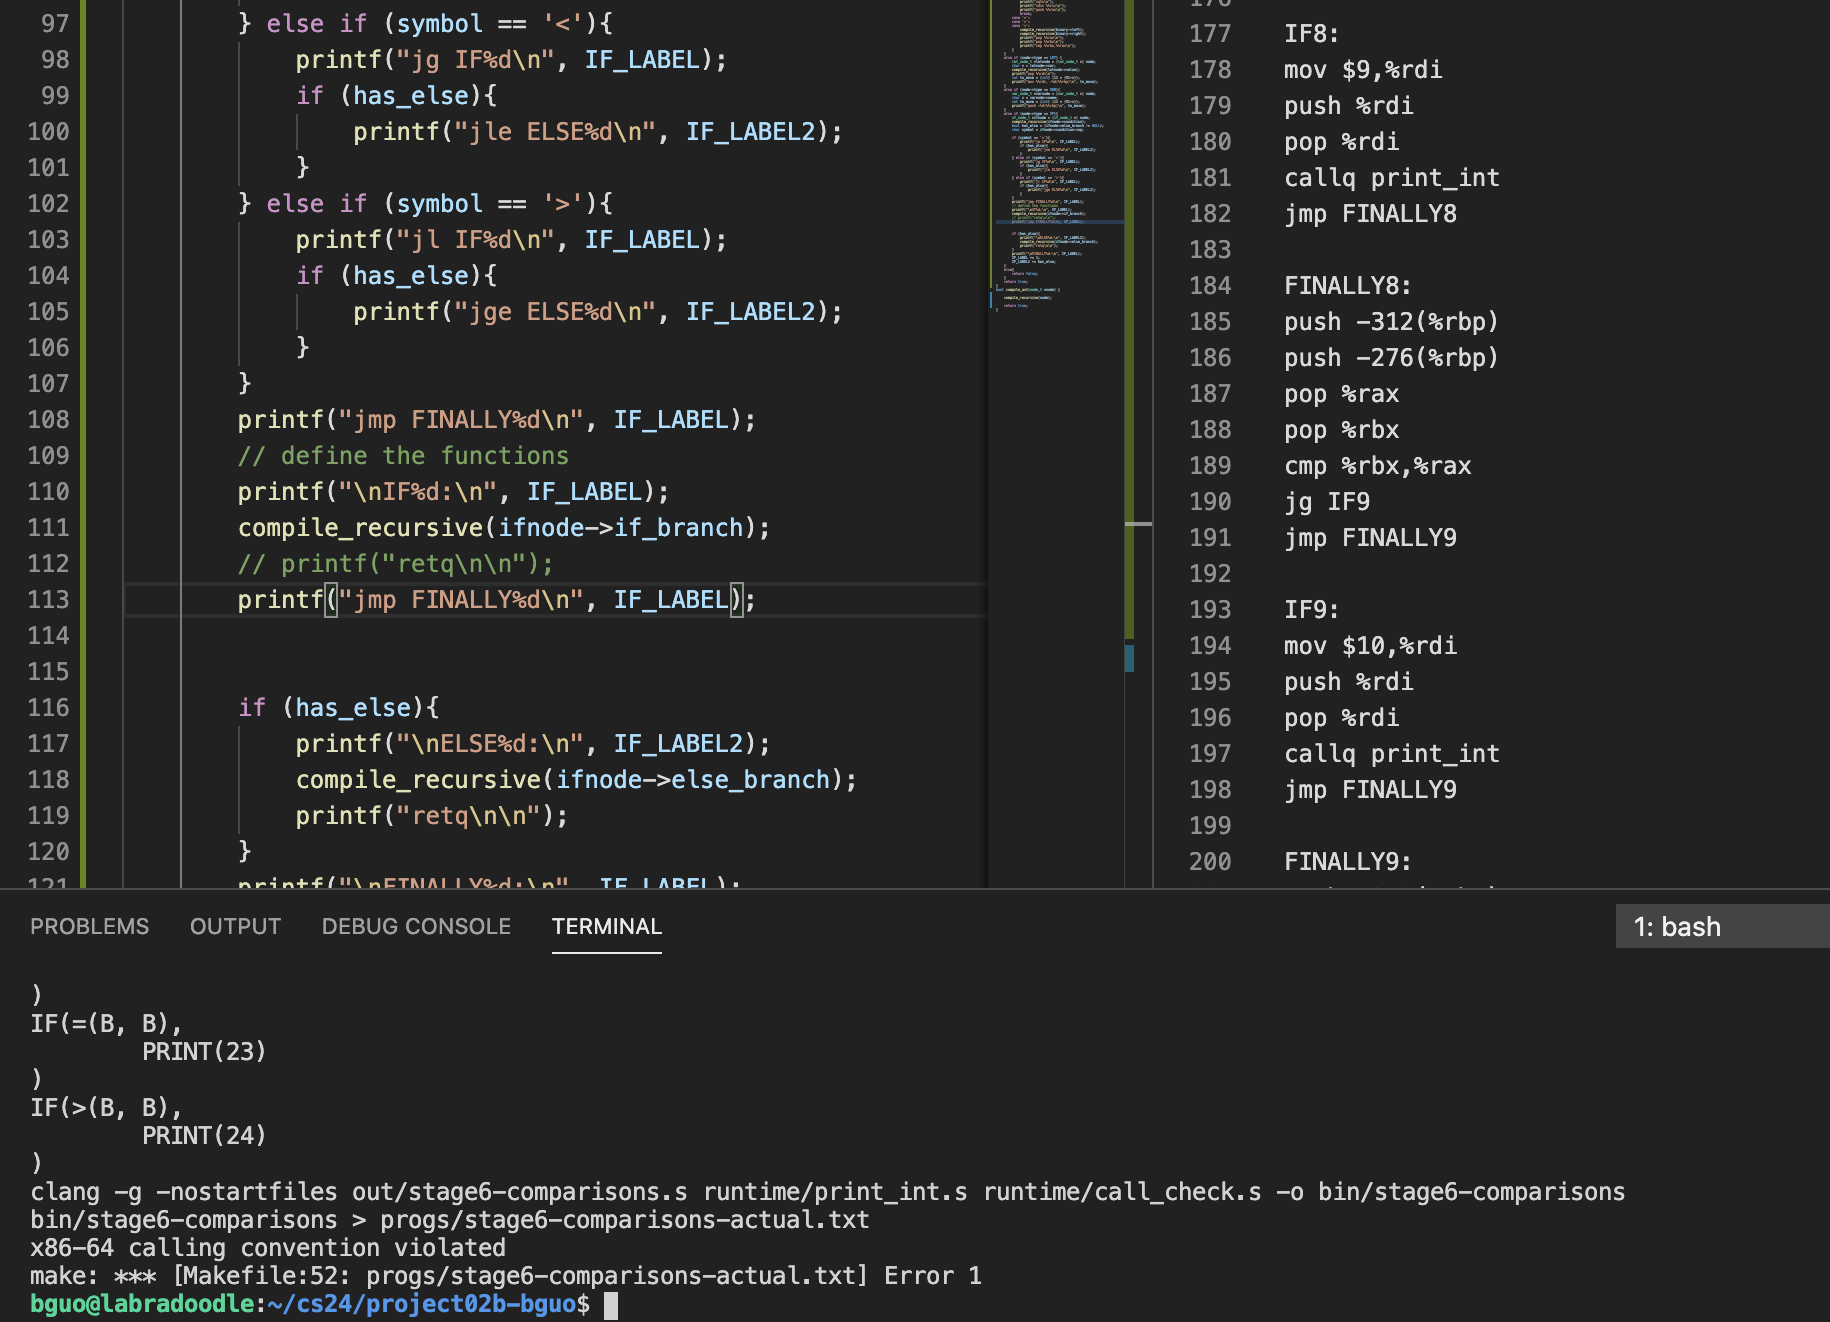The image size is (1830, 1322).
Task: Click 'x86-64 calling convention violated' terminal message
Action: [267, 1248]
